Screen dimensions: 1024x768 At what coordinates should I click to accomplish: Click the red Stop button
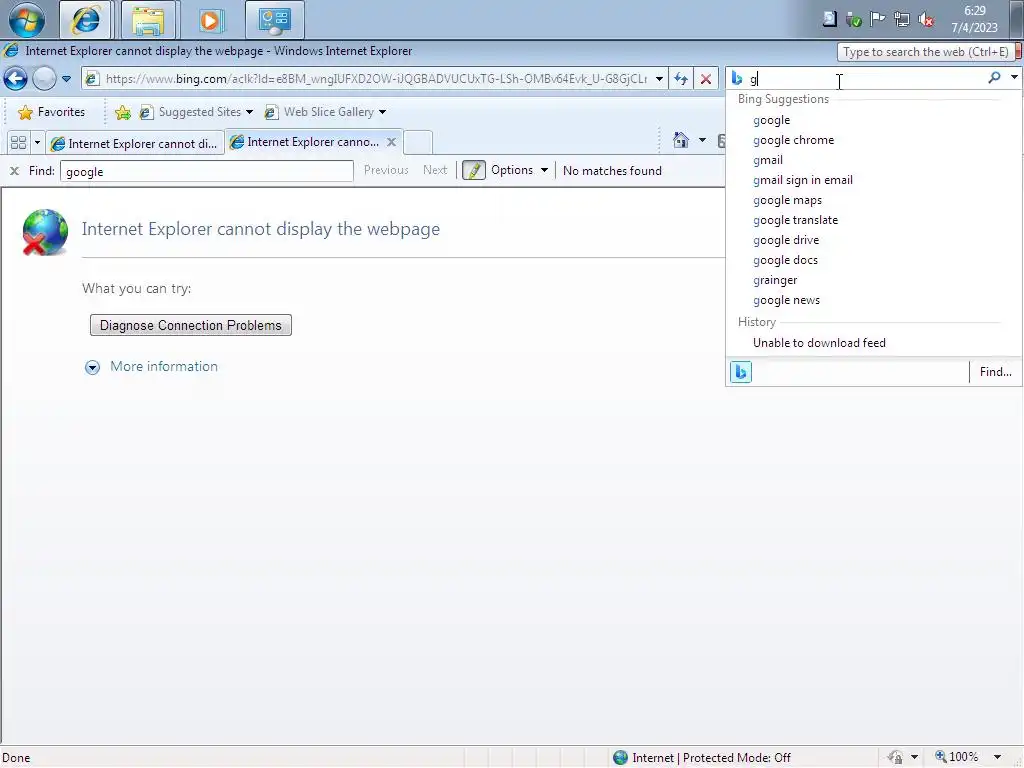(706, 79)
